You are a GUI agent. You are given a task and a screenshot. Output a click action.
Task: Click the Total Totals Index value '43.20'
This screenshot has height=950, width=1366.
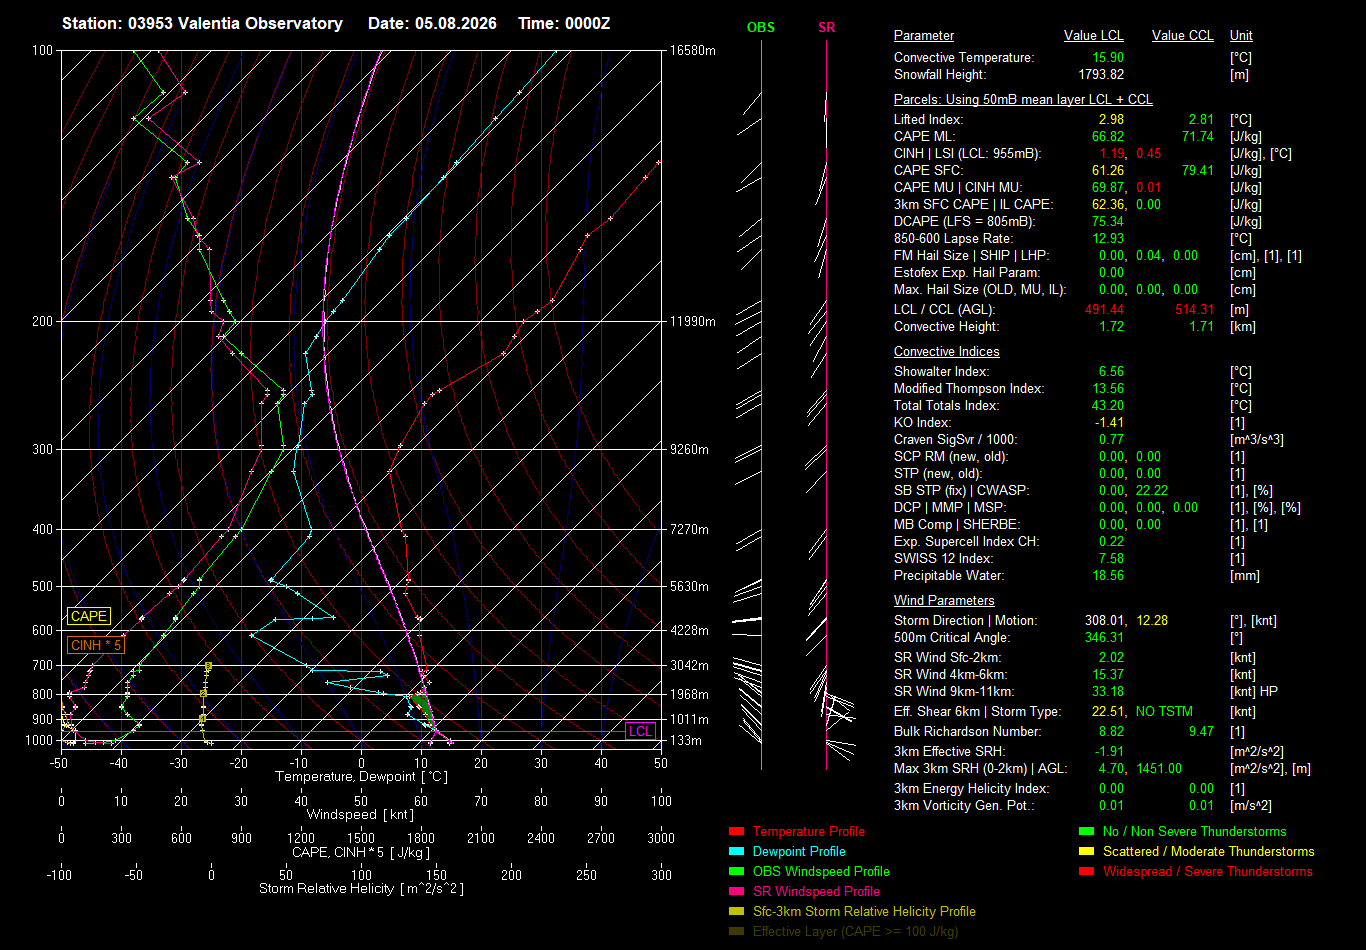[x=1108, y=406]
